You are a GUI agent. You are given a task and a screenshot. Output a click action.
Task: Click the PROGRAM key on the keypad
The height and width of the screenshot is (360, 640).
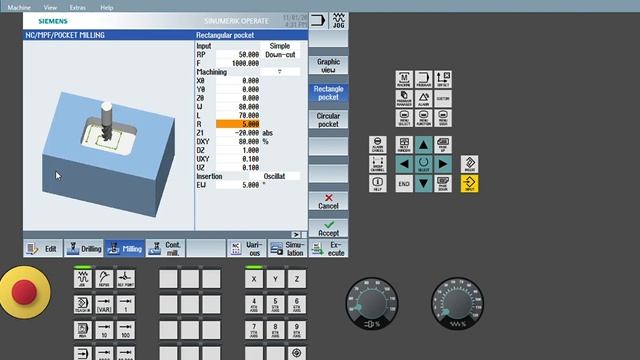pyautogui.click(x=423, y=79)
